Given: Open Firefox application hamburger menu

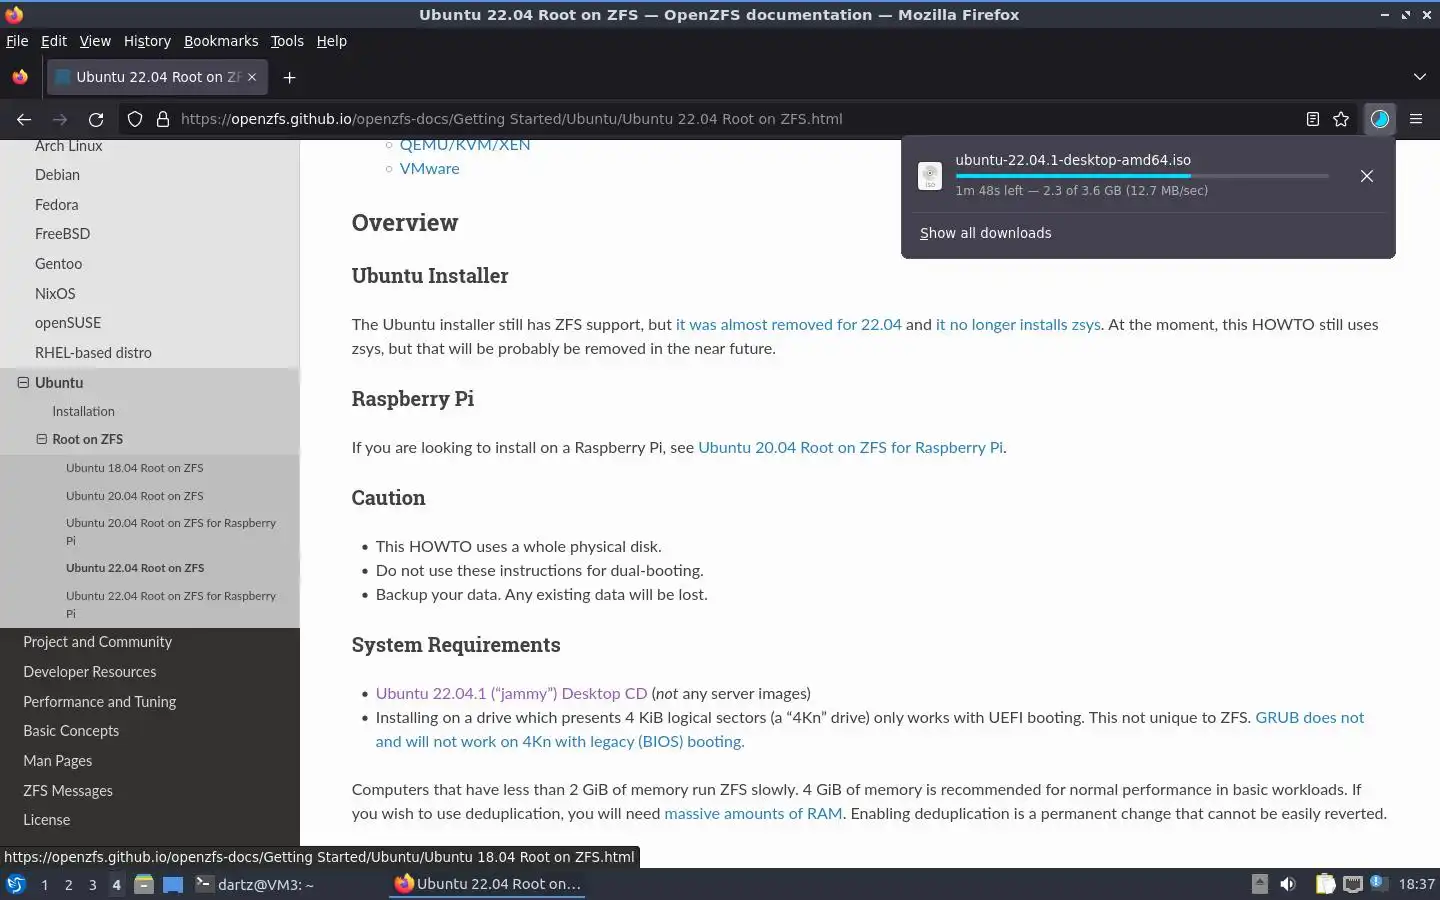Looking at the screenshot, I should (1416, 119).
